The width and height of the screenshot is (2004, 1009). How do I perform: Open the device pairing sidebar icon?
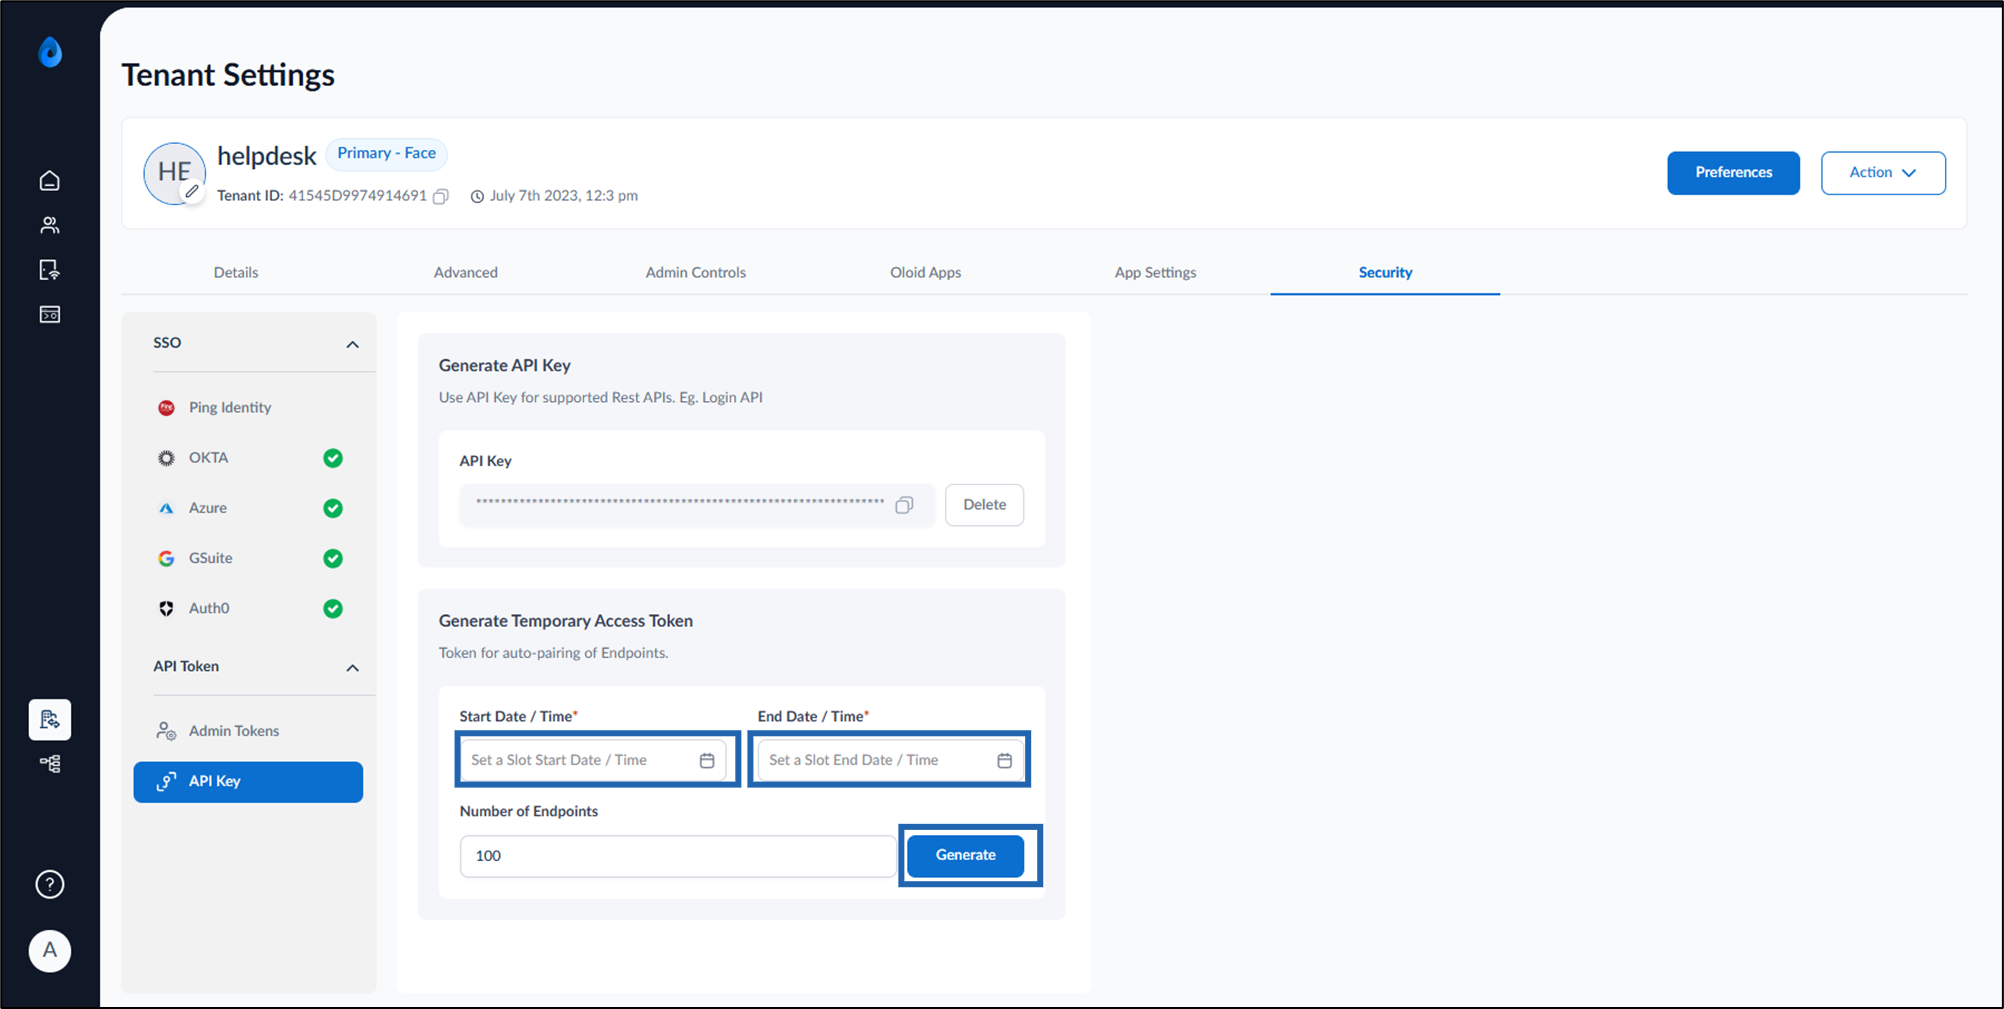(50, 270)
